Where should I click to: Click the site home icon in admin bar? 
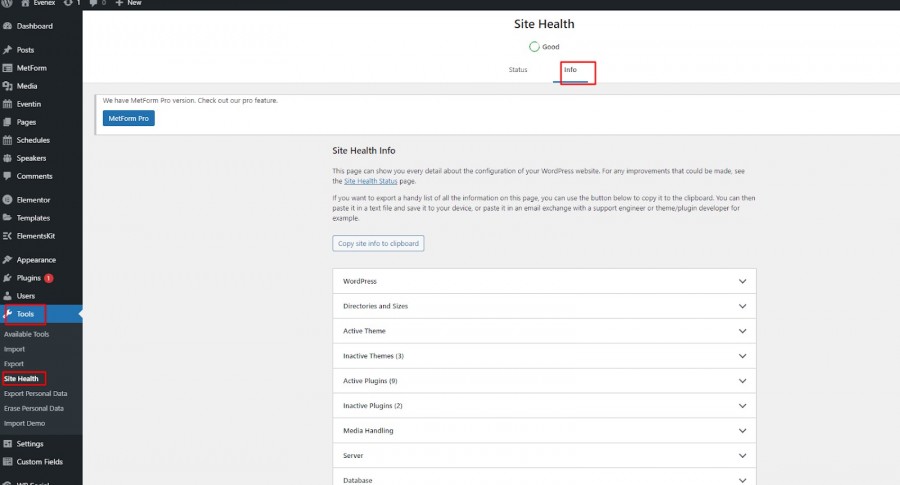pyautogui.click(x=25, y=3)
